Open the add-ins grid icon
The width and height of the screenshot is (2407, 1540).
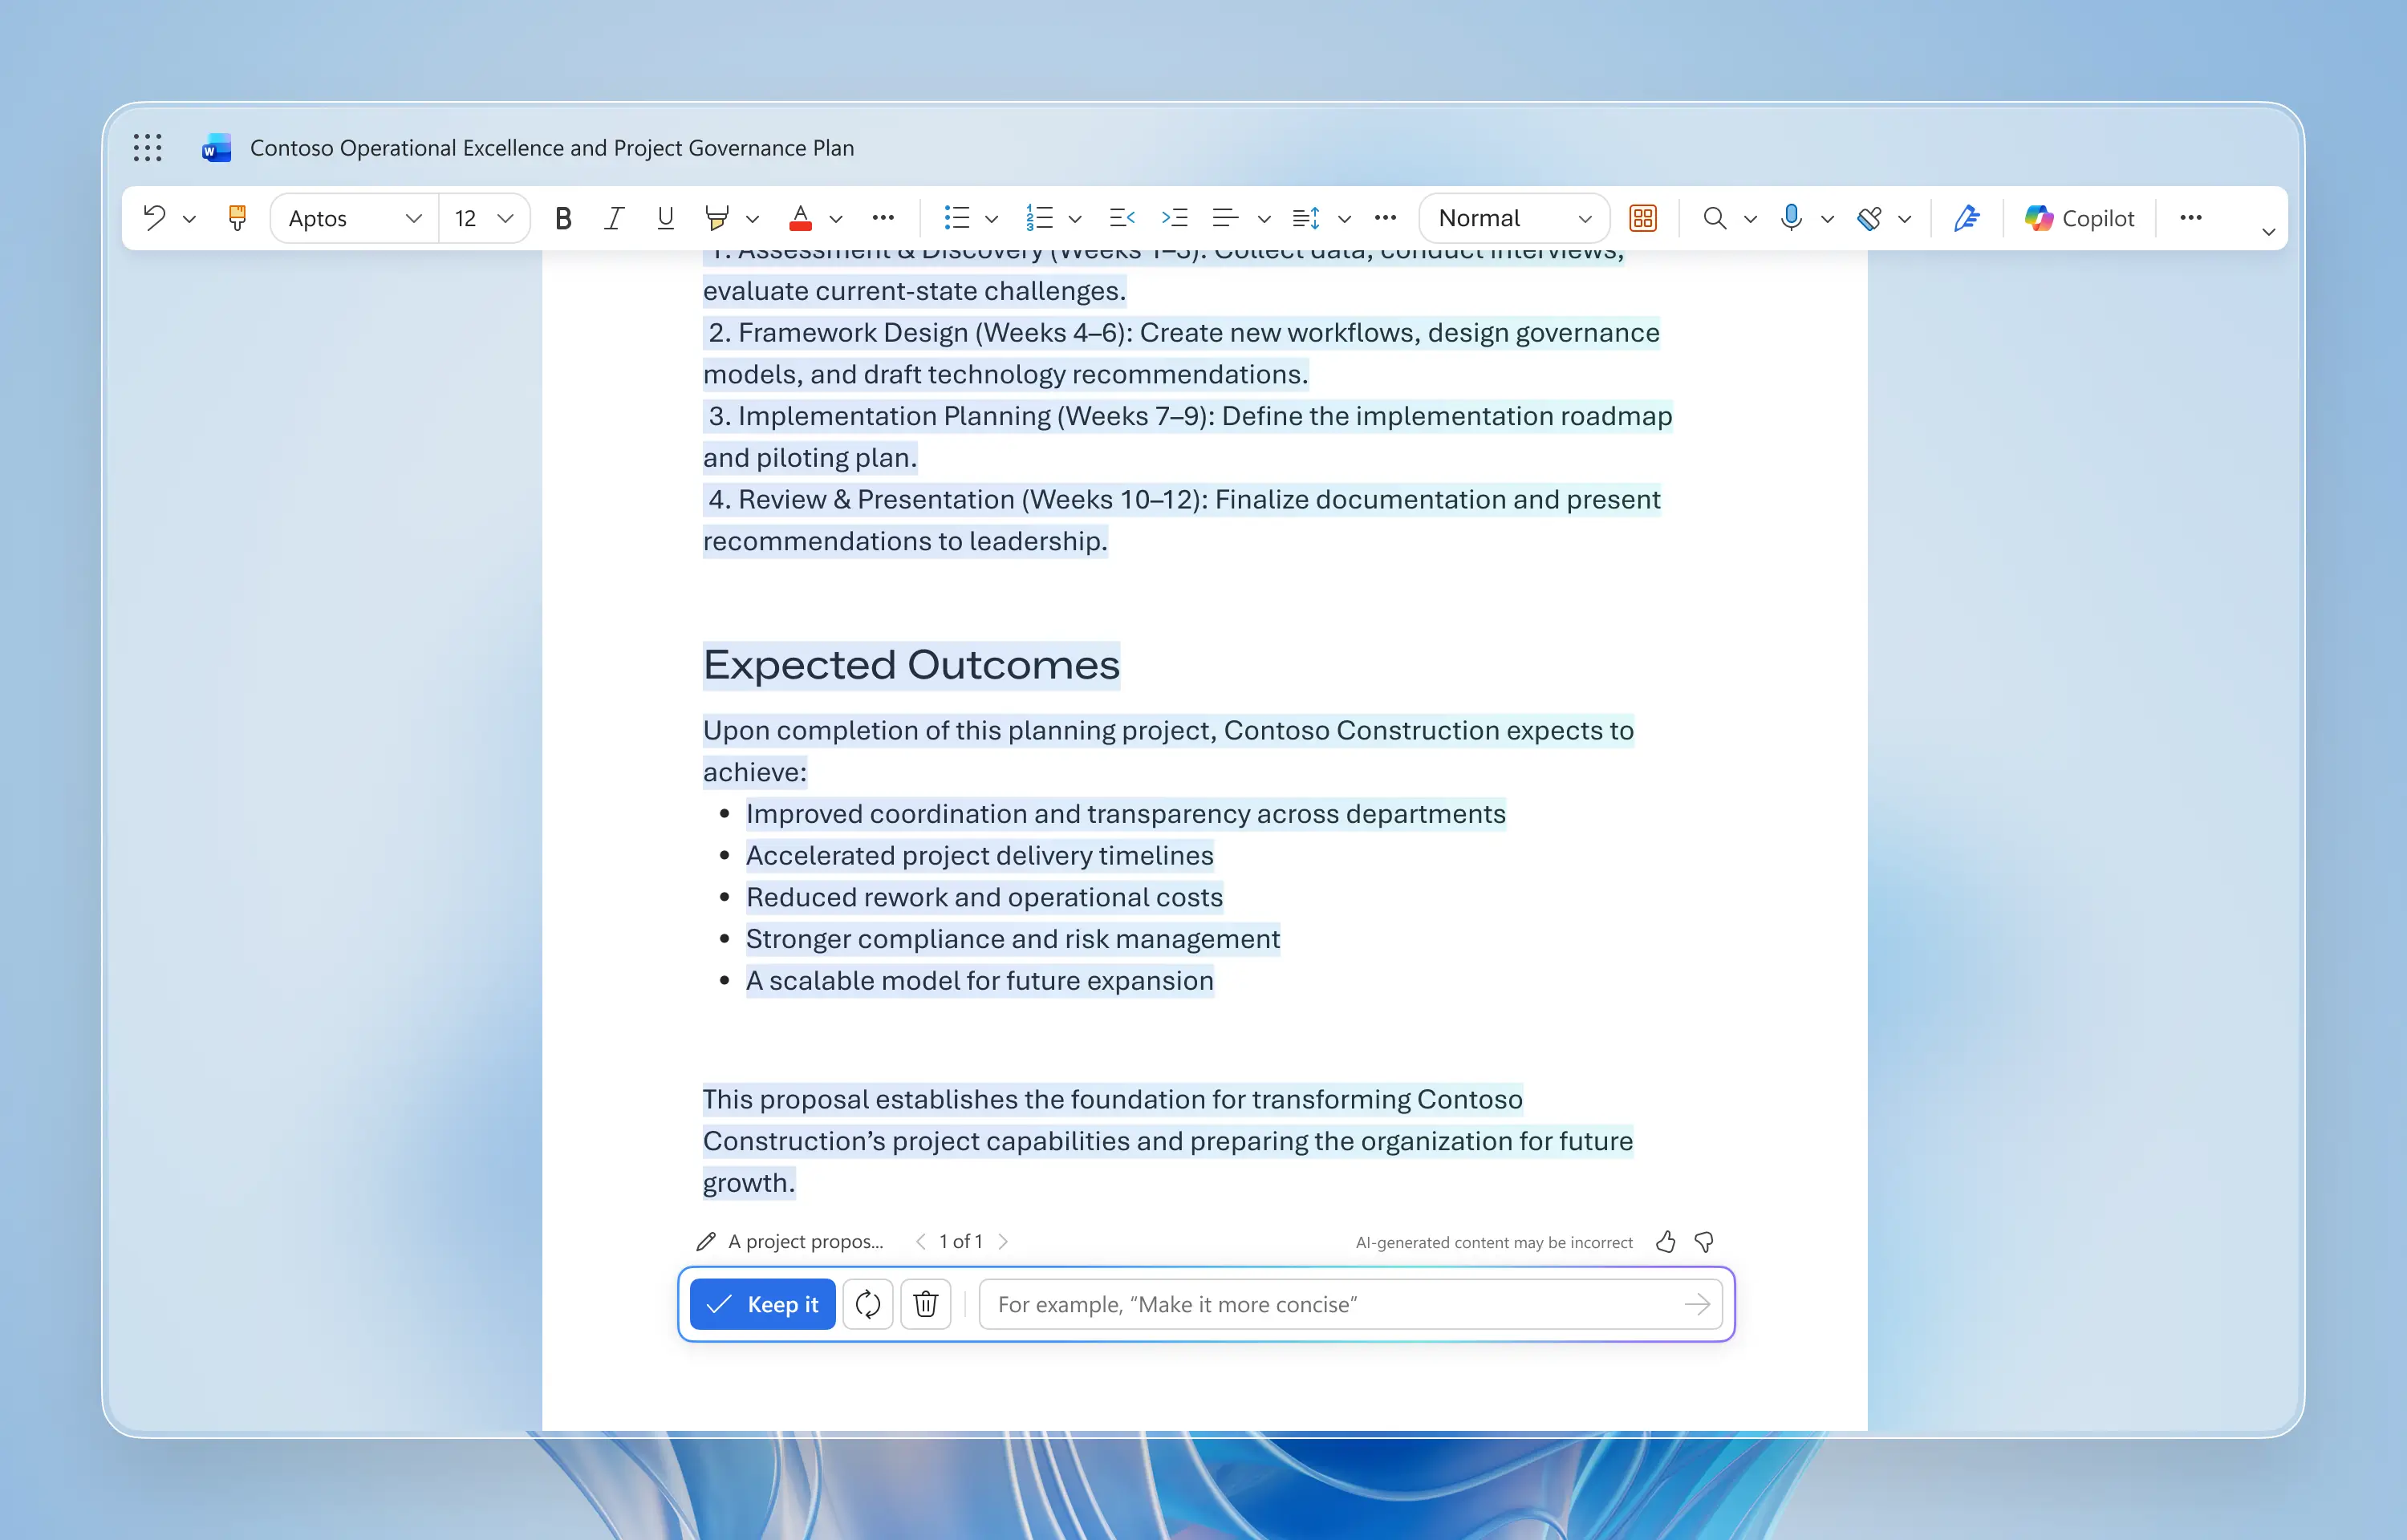point(1643,218)
